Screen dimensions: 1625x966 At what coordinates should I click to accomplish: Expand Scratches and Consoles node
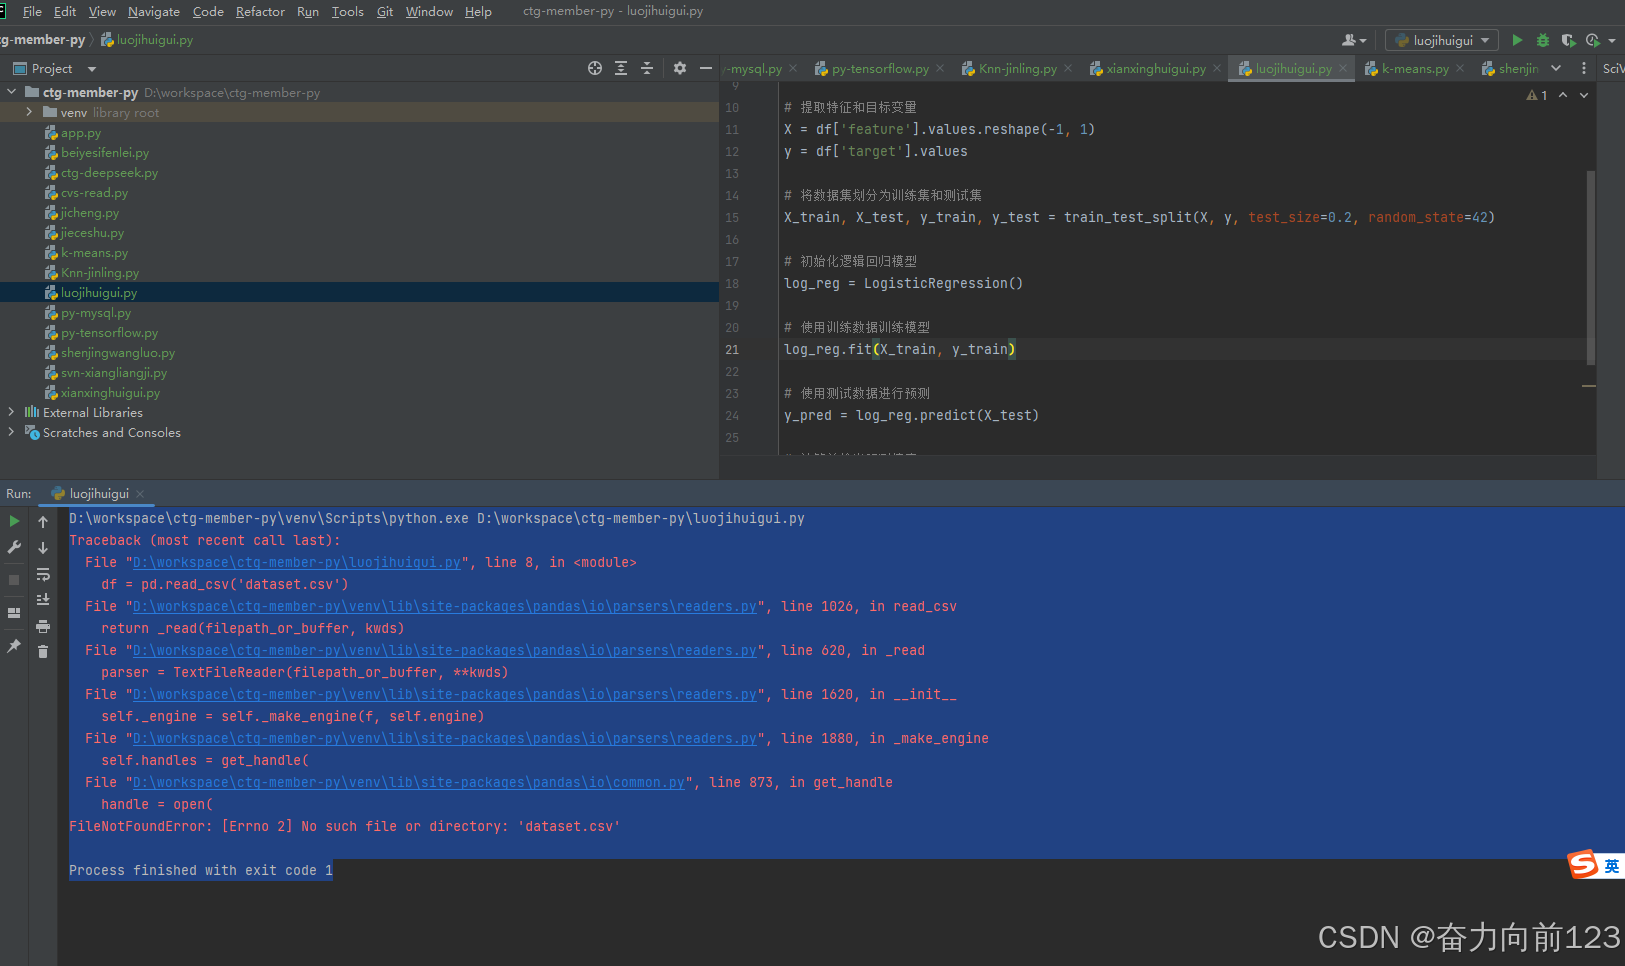point(11,432)
